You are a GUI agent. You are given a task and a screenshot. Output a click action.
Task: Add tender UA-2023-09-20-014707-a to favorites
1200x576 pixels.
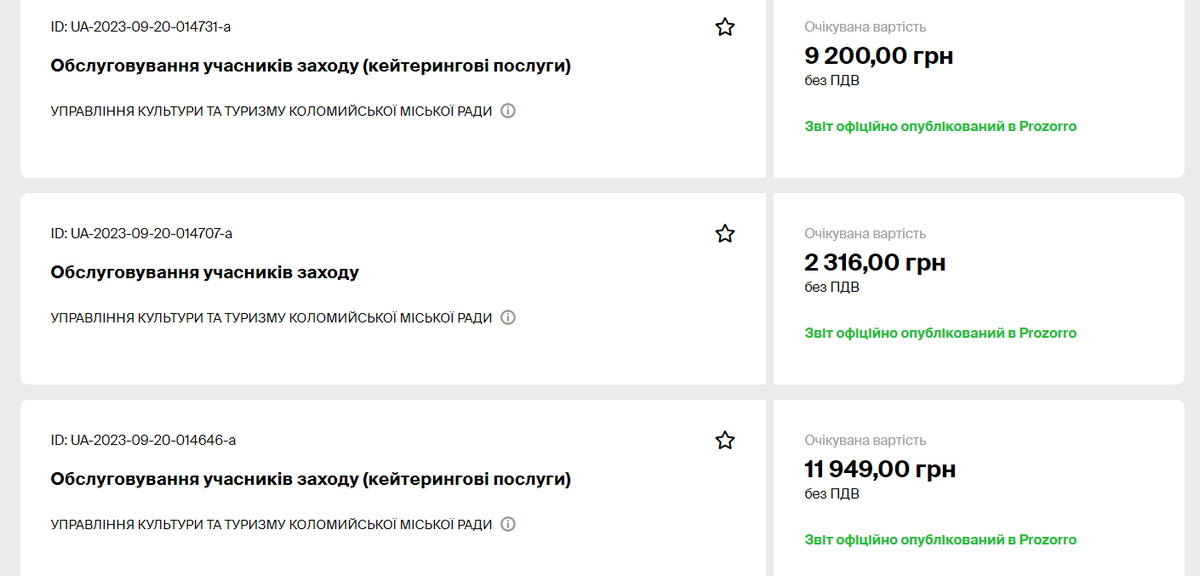[x=725, y=234]
